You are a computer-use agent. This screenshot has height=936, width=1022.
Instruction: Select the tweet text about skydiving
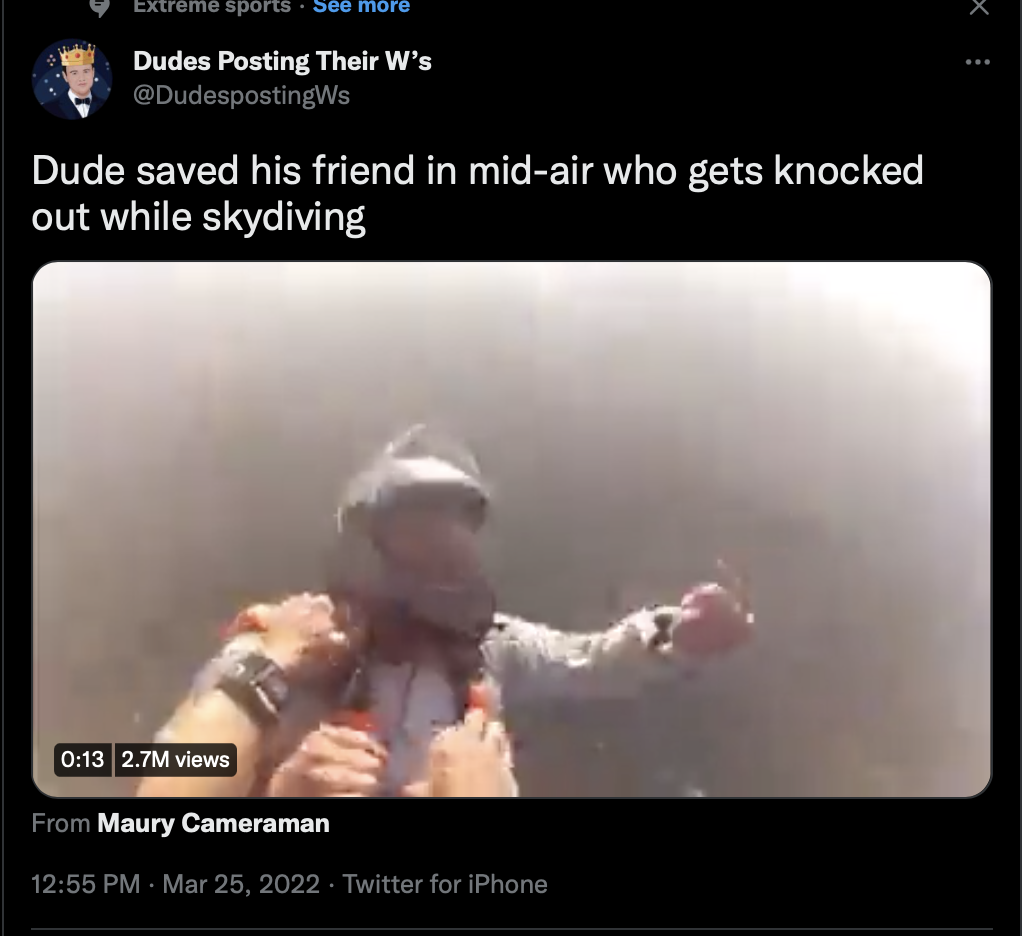[477, 194]
